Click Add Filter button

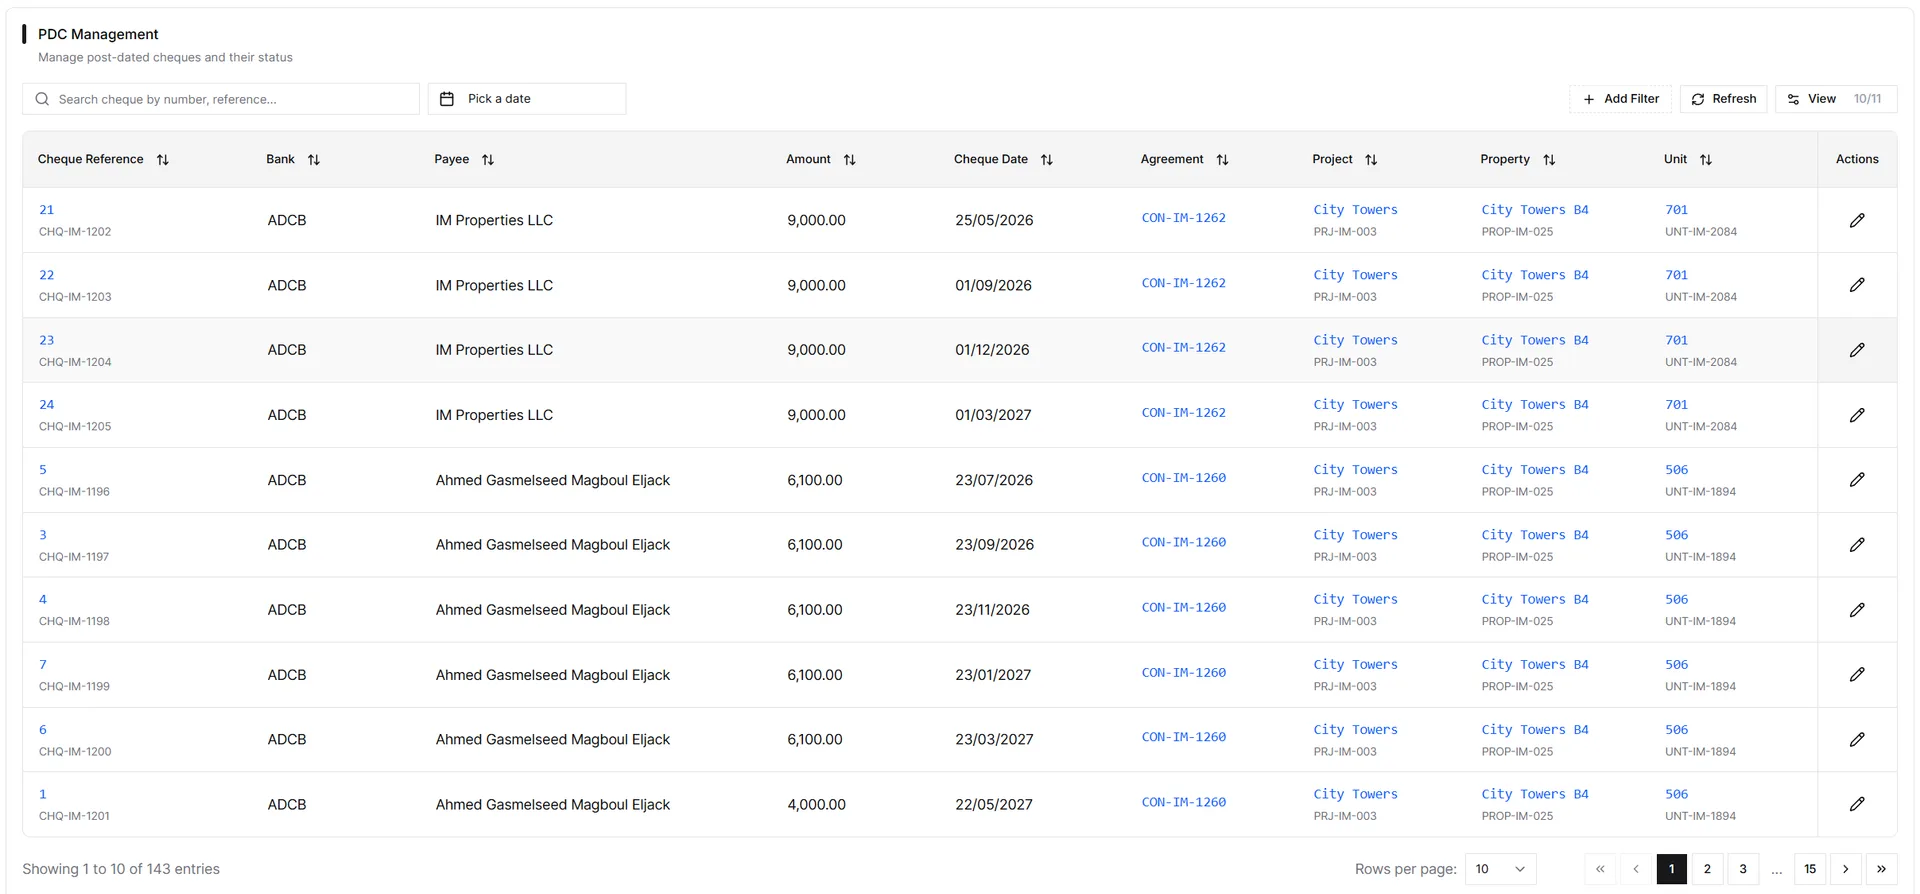click(1621, 99)
